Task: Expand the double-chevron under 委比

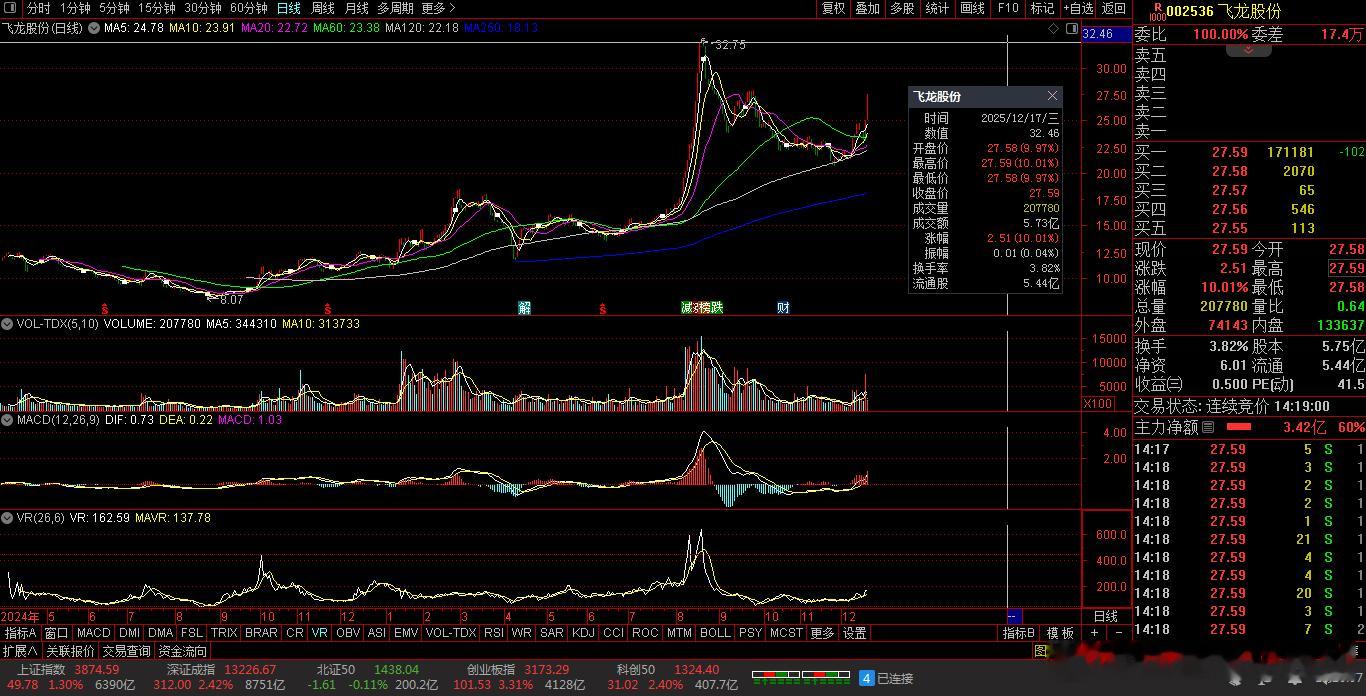Action: (x=1248, y=49)
